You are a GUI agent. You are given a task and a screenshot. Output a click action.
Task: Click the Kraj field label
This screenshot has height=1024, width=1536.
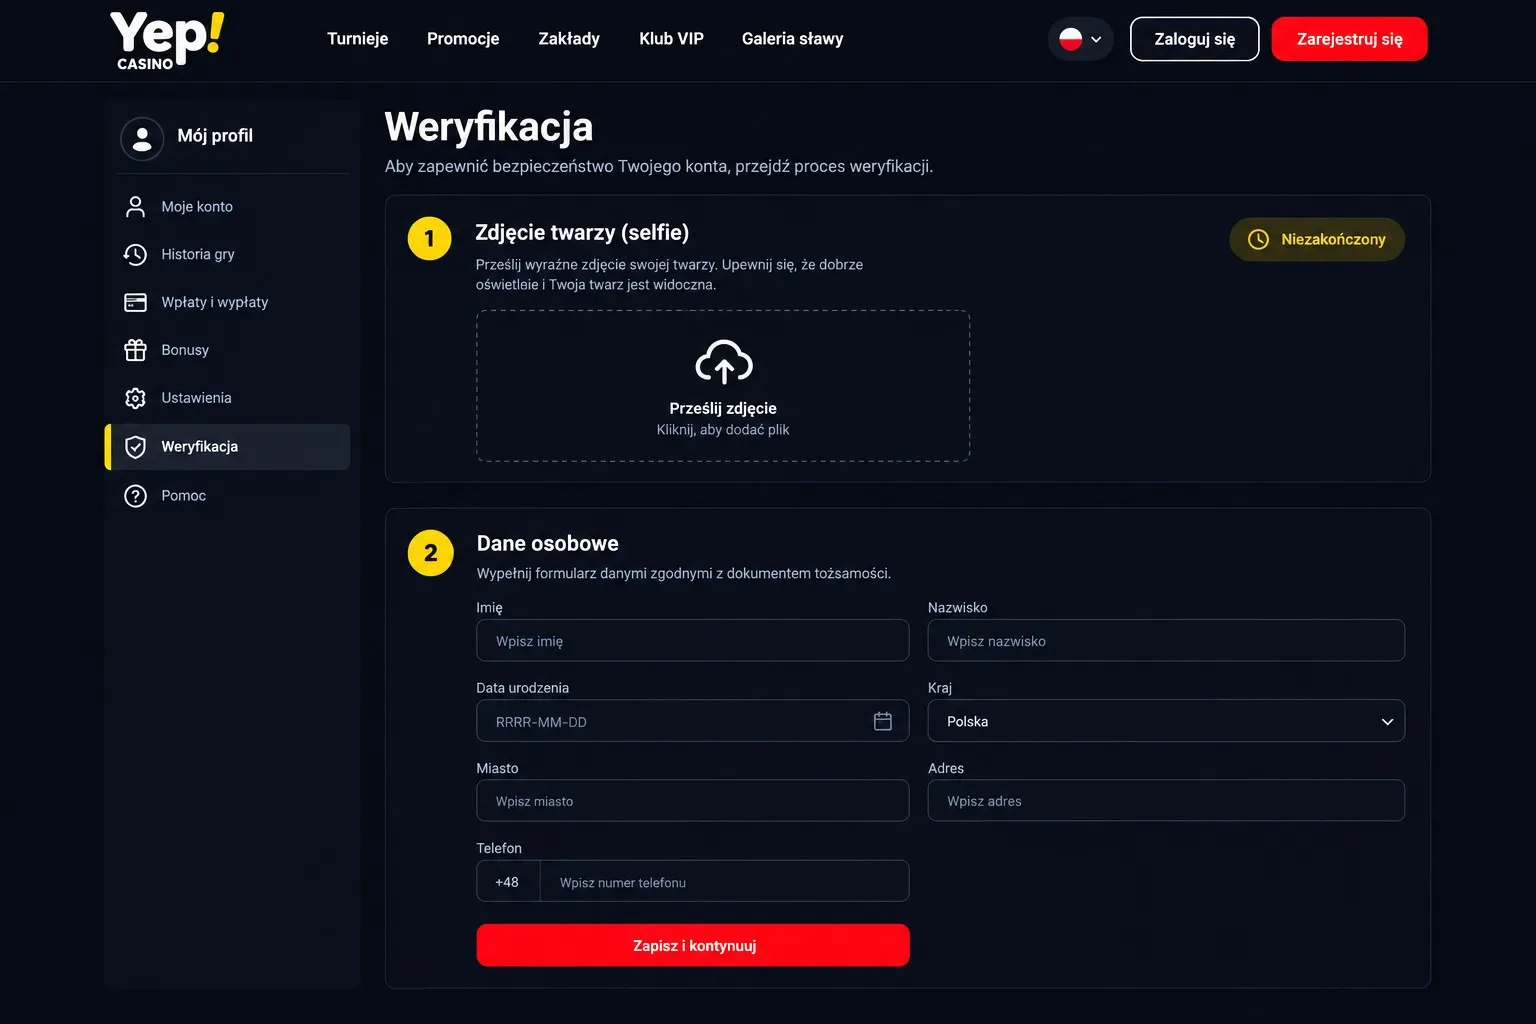tap(940, 688)
